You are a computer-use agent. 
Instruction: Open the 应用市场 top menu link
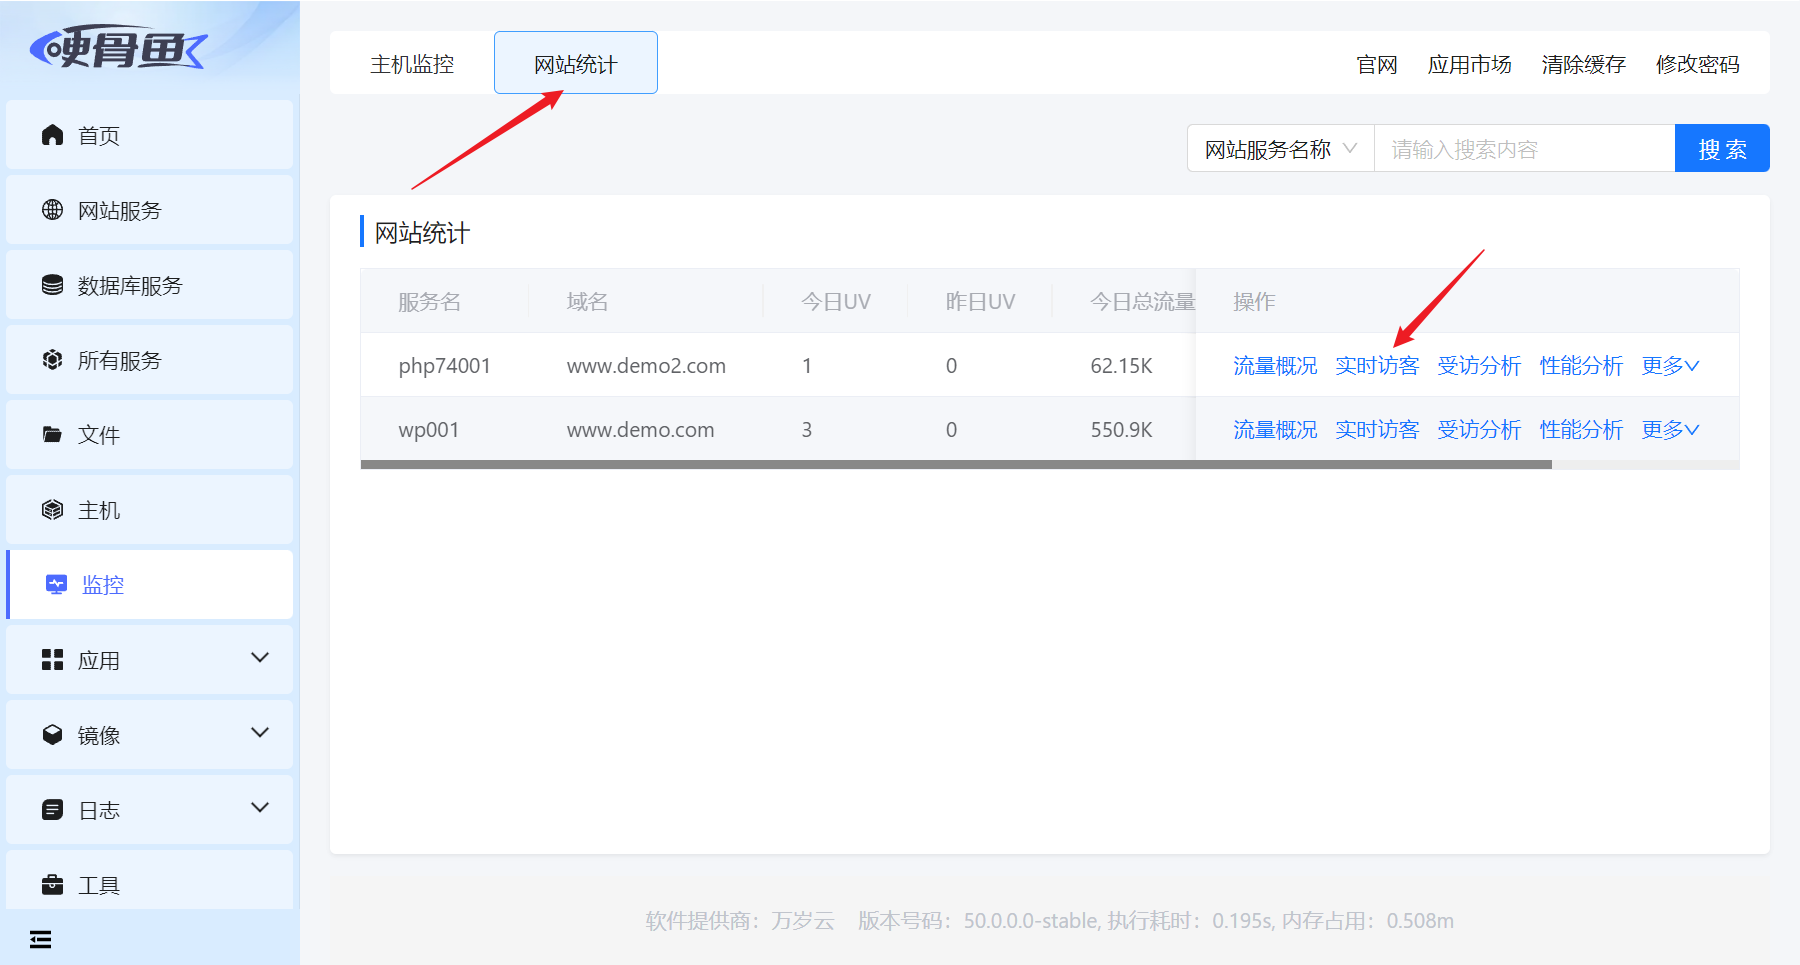1469,65
